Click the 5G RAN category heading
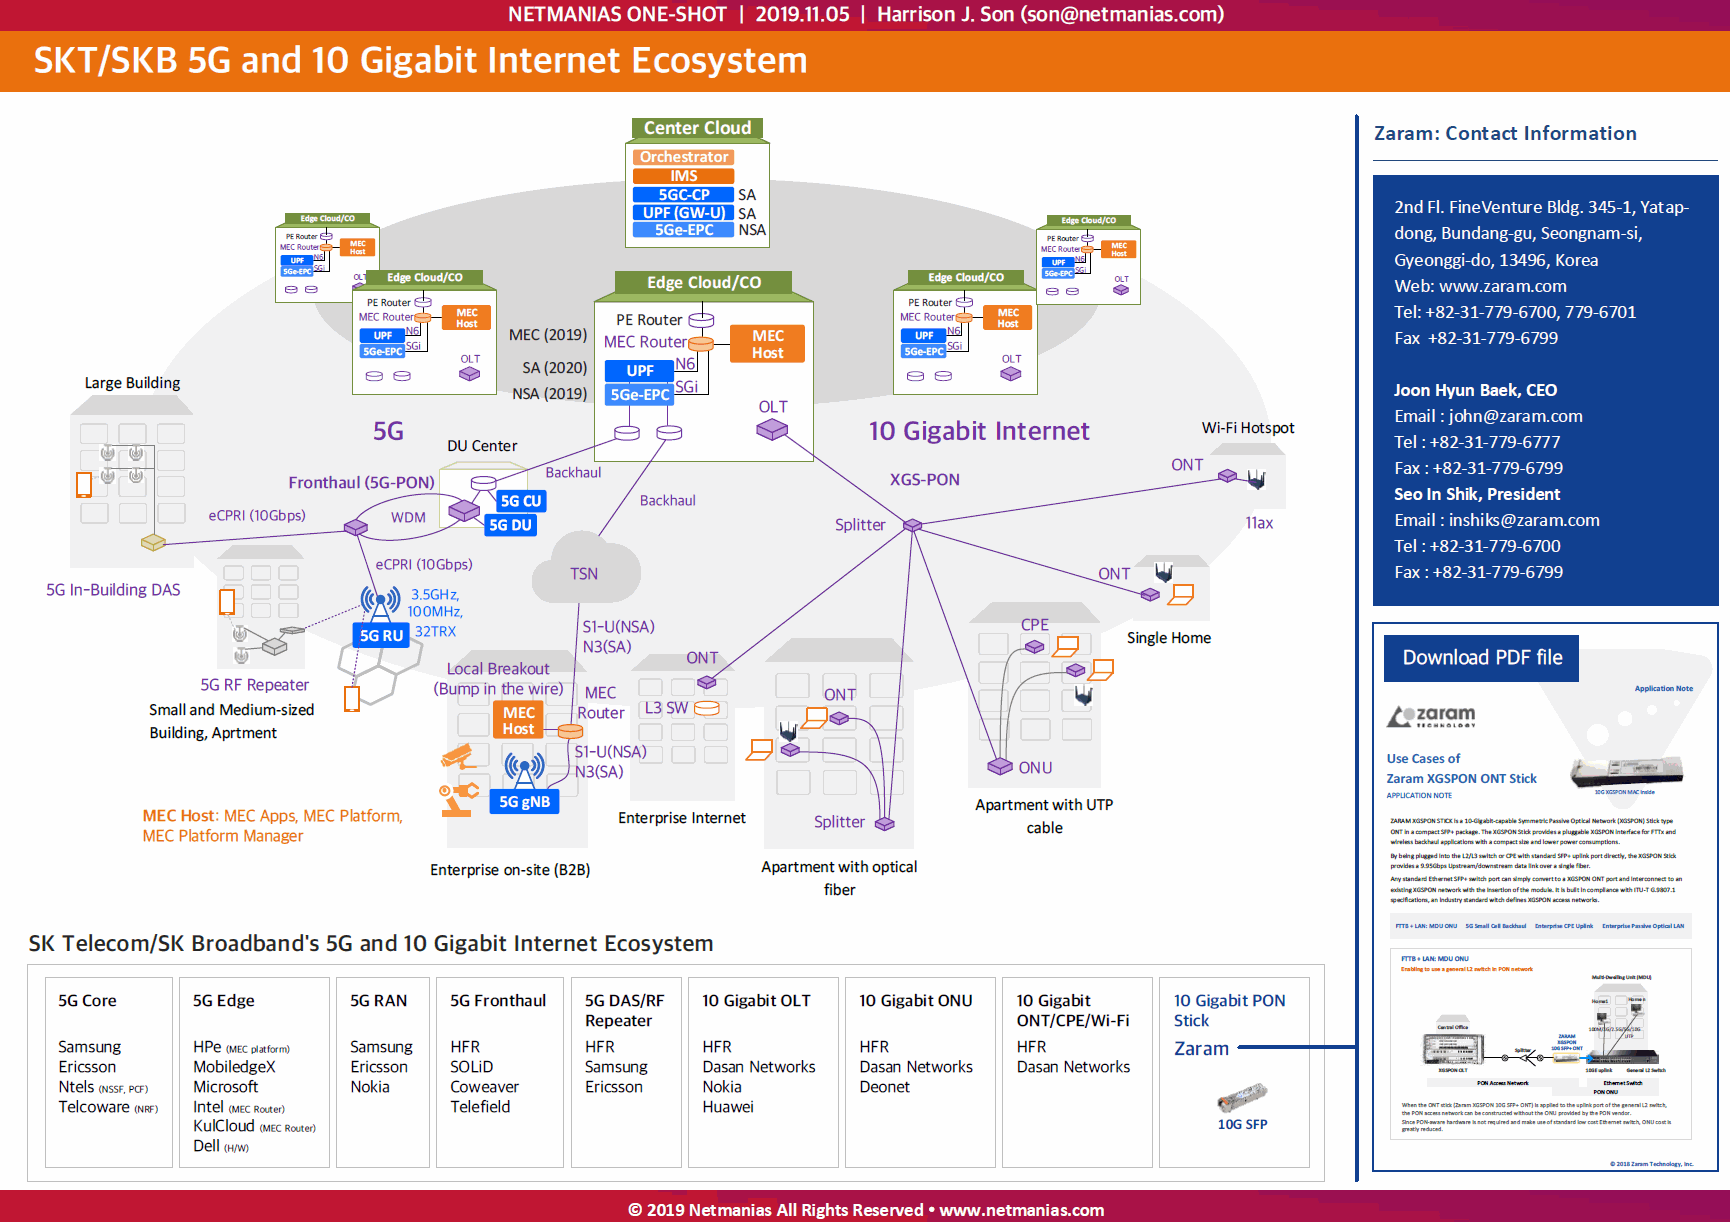 (x=378, y=1001)
